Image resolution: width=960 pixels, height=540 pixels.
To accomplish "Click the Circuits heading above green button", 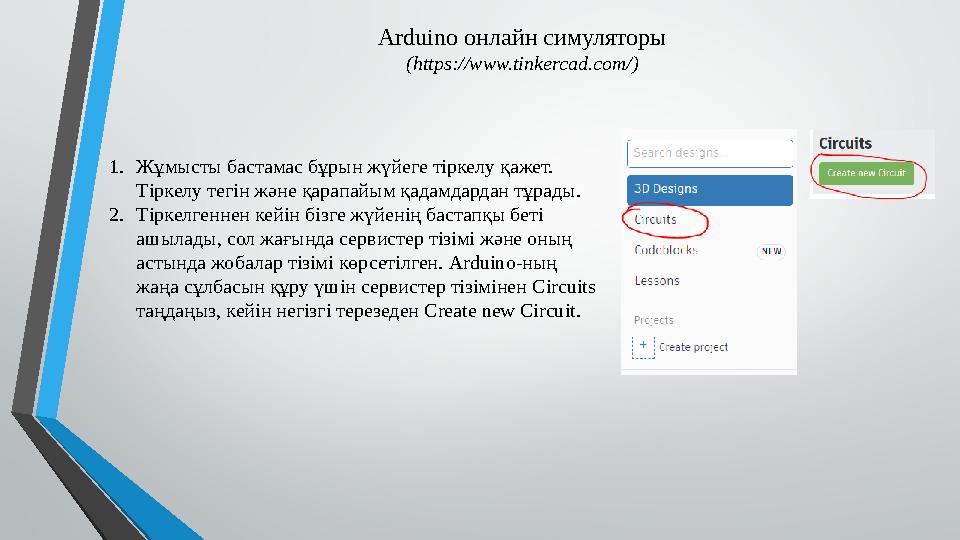I will (845, 143).
